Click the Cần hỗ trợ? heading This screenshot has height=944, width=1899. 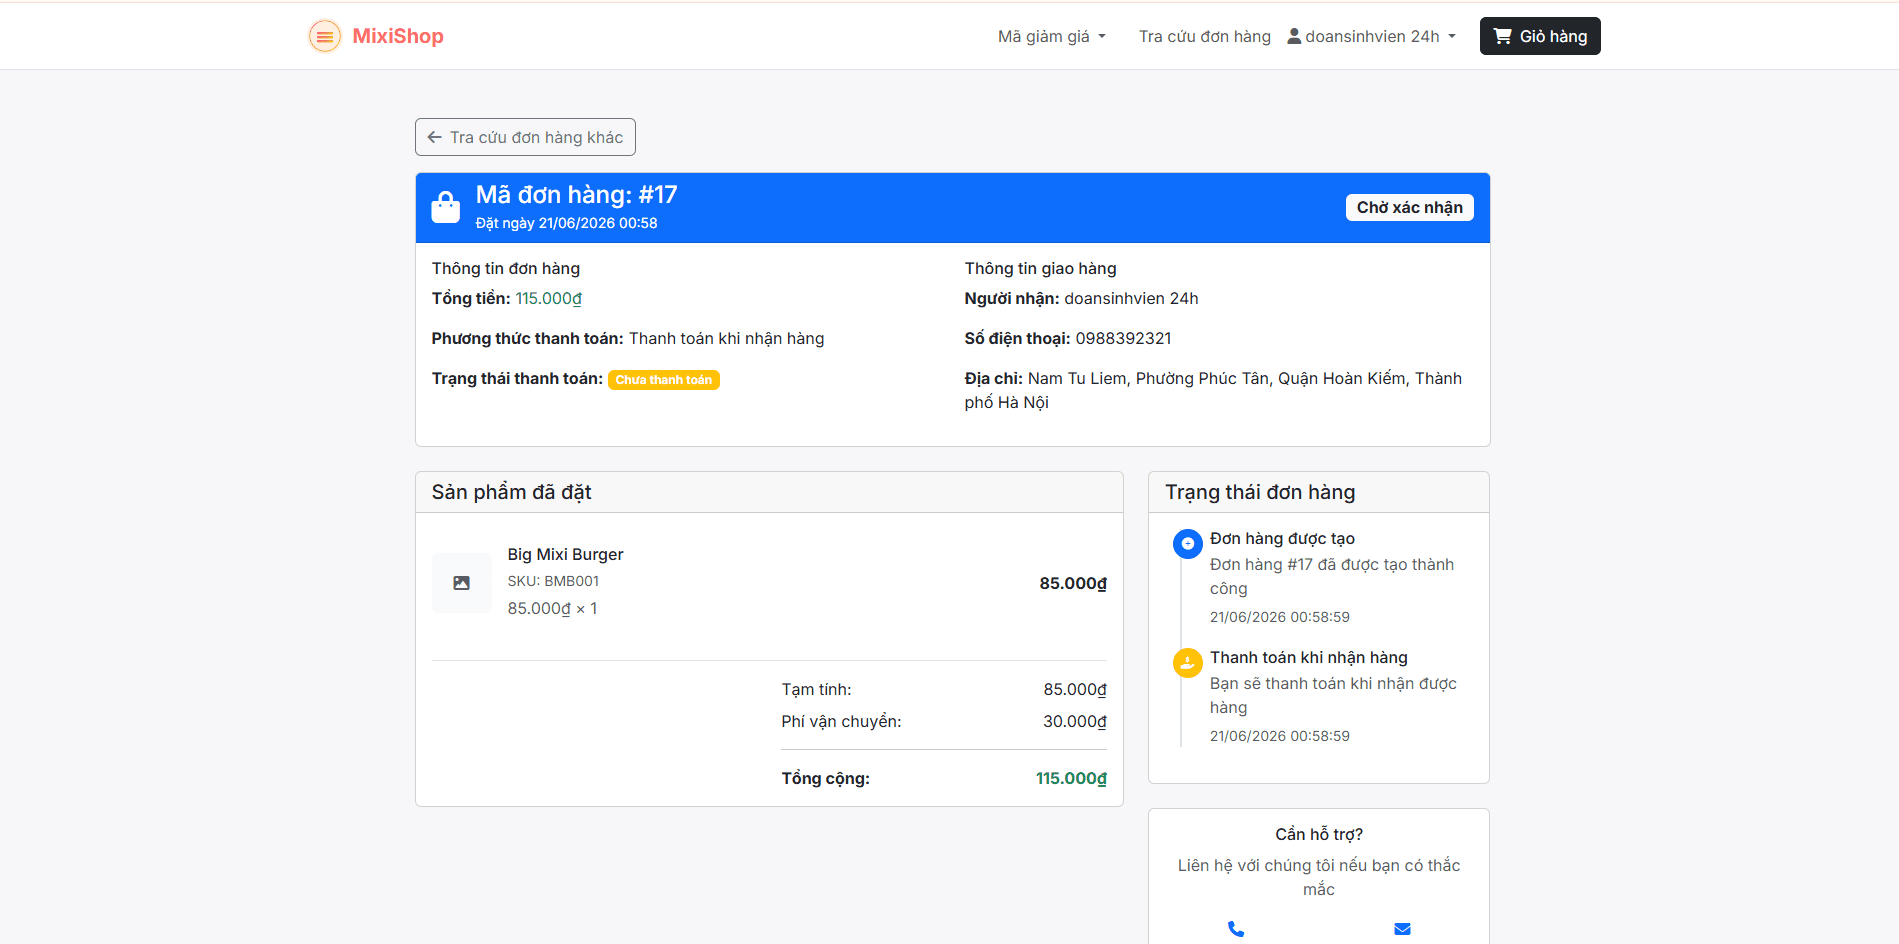(1318, 834)
